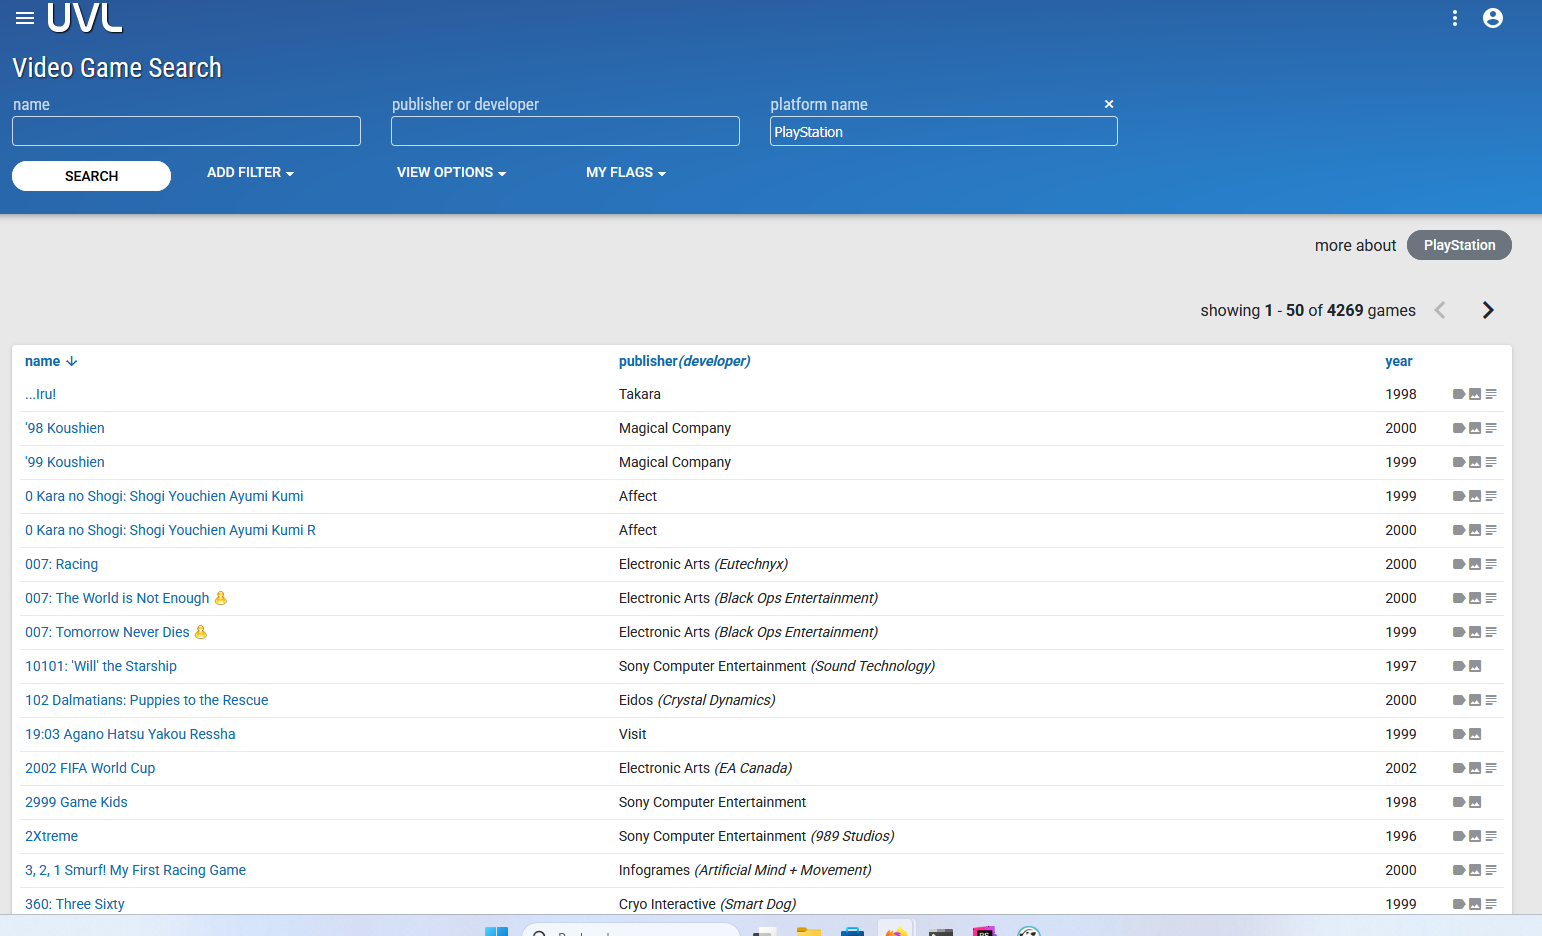The height and width of the screenshot is (936, 1542).
Task: Click the yellow figure icon beside 007: Tomorrow Never Dies
Action: (x=201, y=632)
